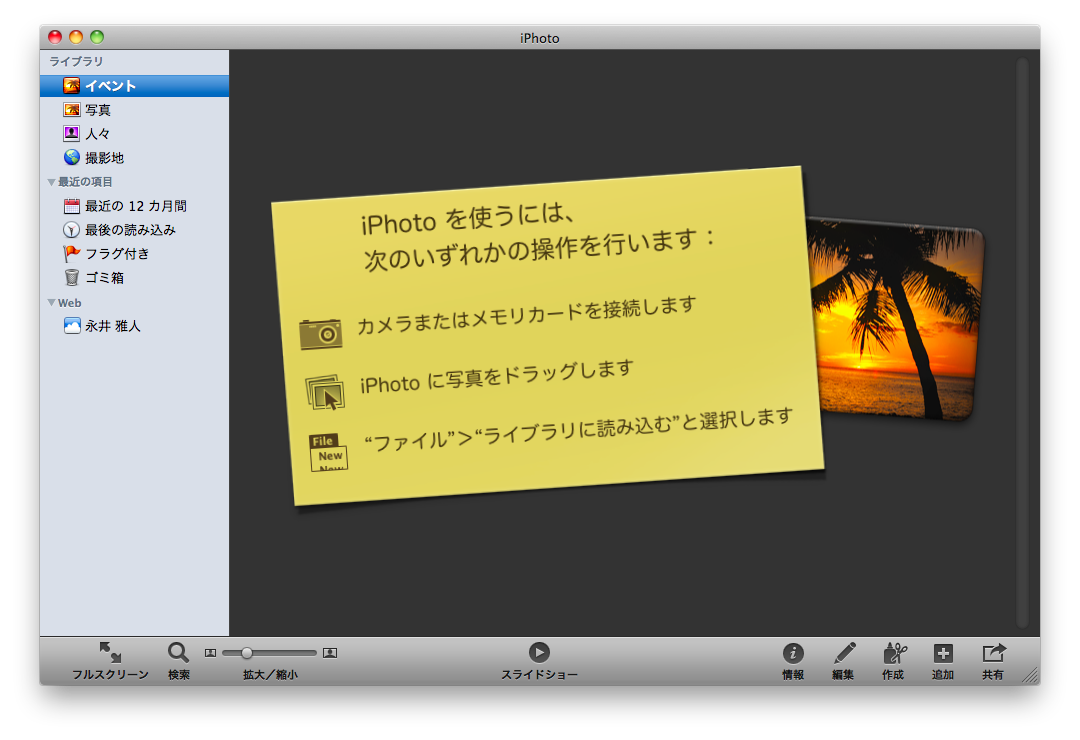Click the clock icon for 最後の読み込み
The image size is (1080, 740).
[72, 230]
